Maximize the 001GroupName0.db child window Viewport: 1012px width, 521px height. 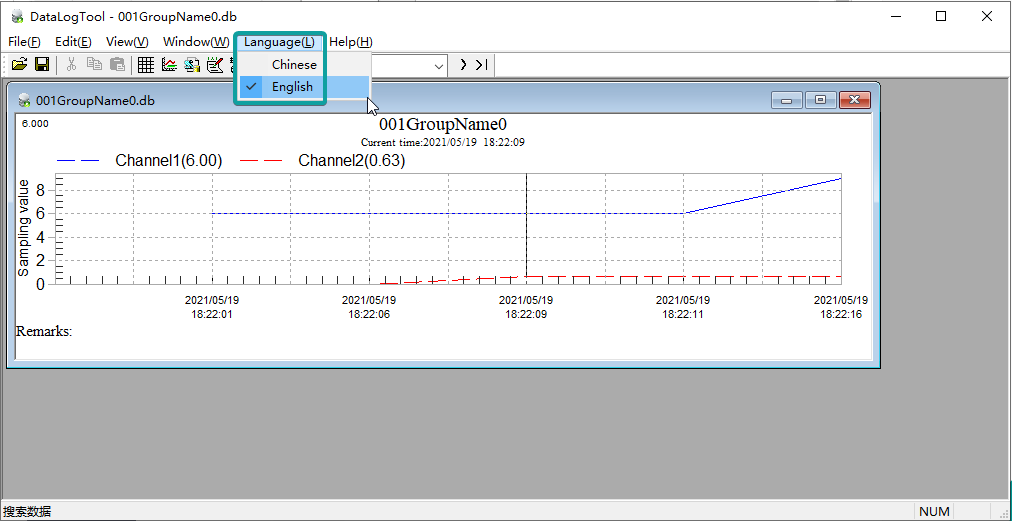coord(820,100)
